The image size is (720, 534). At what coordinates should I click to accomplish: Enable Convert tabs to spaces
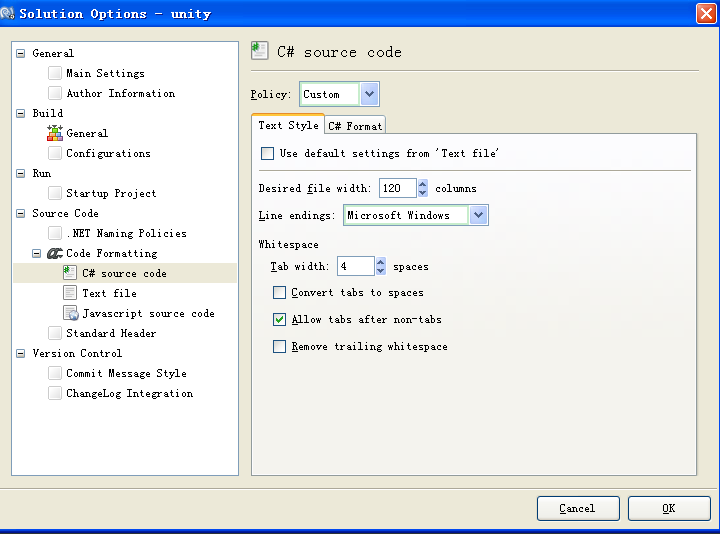[x=279, y=292]
